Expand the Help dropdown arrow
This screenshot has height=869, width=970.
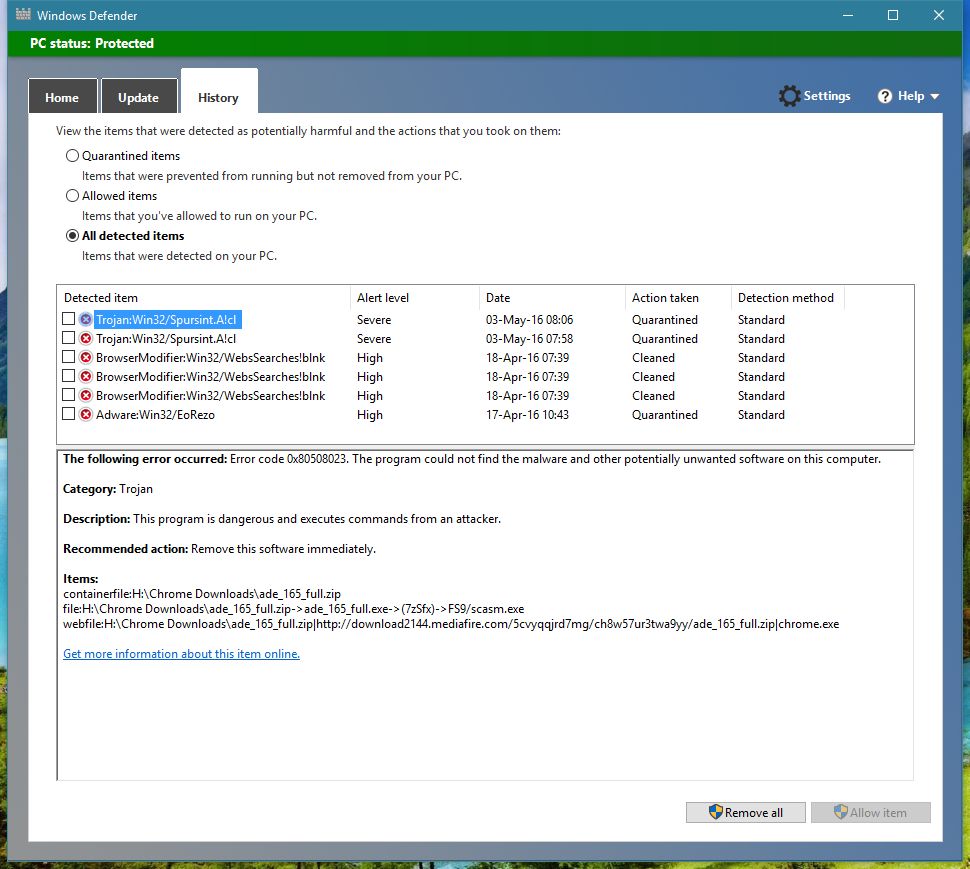click(934, 96)
